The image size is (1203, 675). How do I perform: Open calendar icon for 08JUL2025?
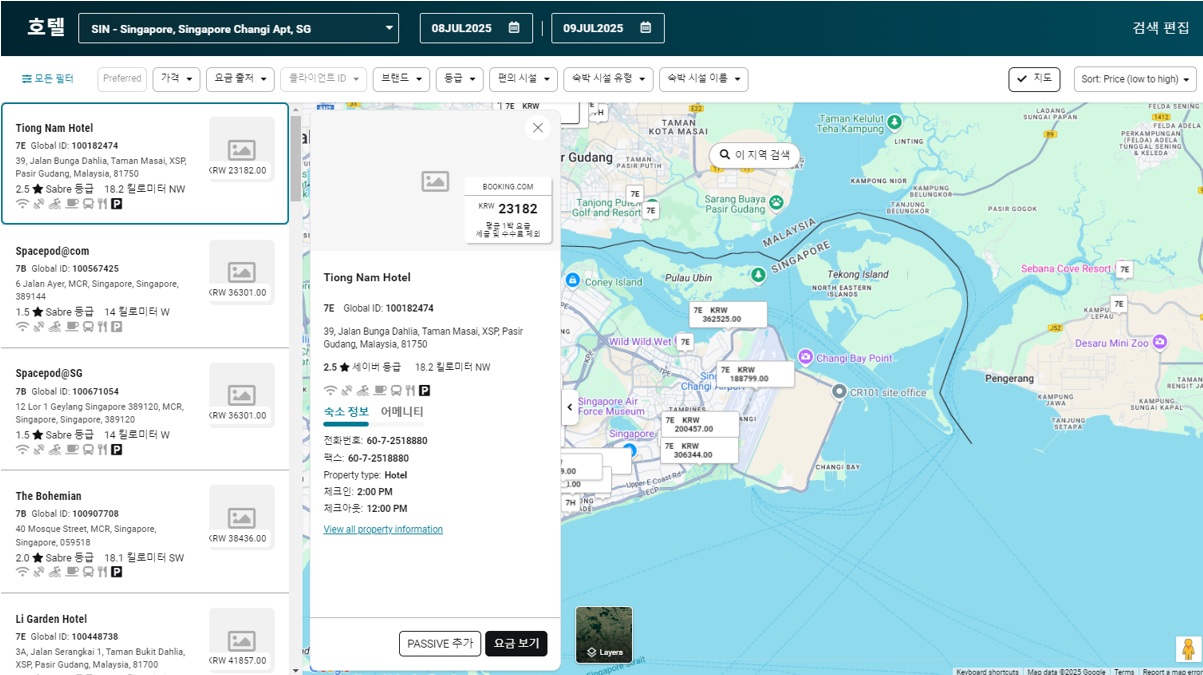coord(514,28)
